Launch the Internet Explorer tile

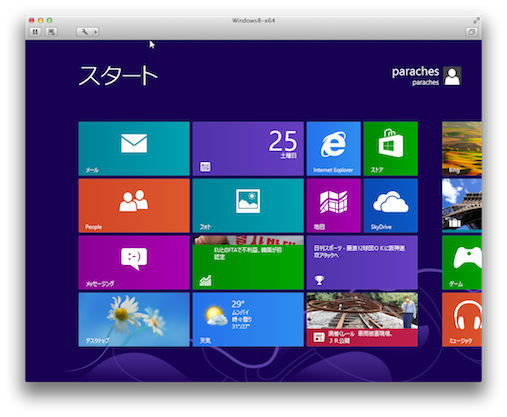pyautogui.click(x=334, y=149)
